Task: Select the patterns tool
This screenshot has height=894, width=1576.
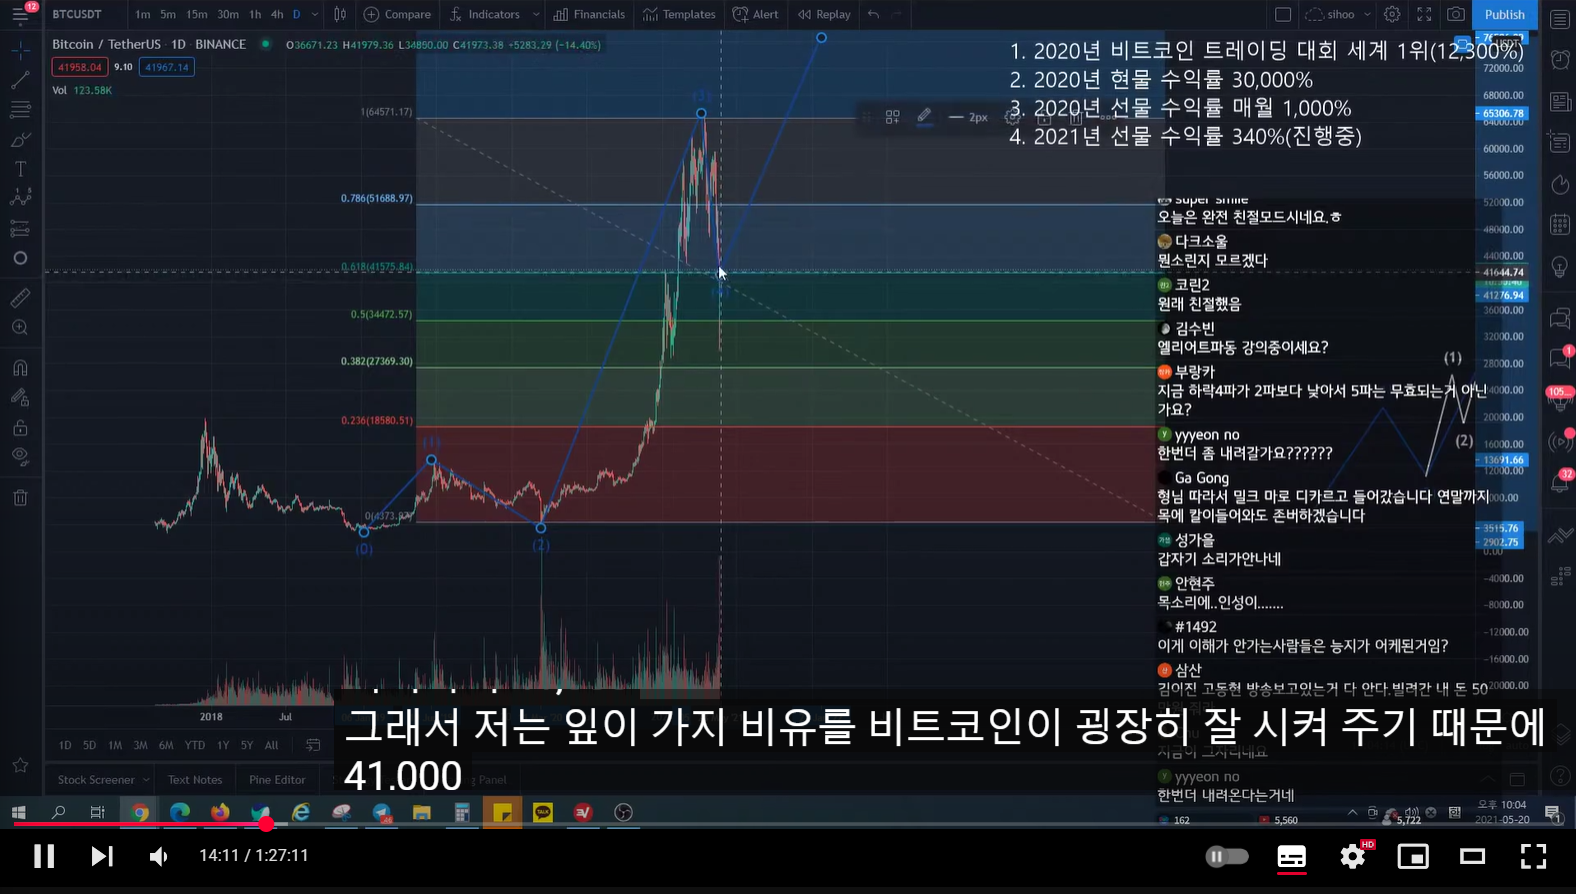Action: pyautogui.click(x=20, y=198)
